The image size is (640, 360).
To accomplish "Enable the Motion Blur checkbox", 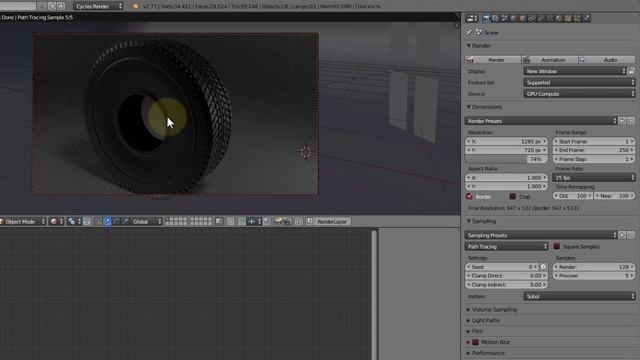I will pos(476,342).
